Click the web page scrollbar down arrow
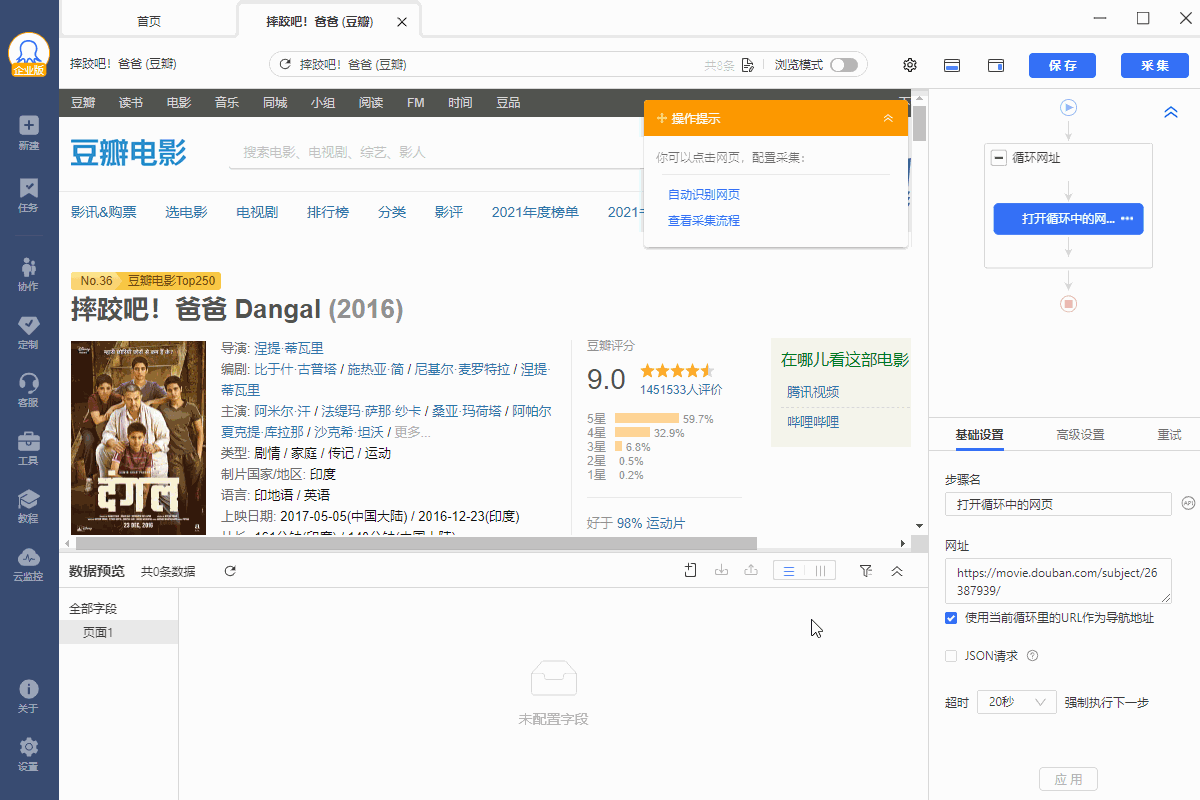This screenshot has width=1200, height=800. pyautogui.click(x=919, y=525)
